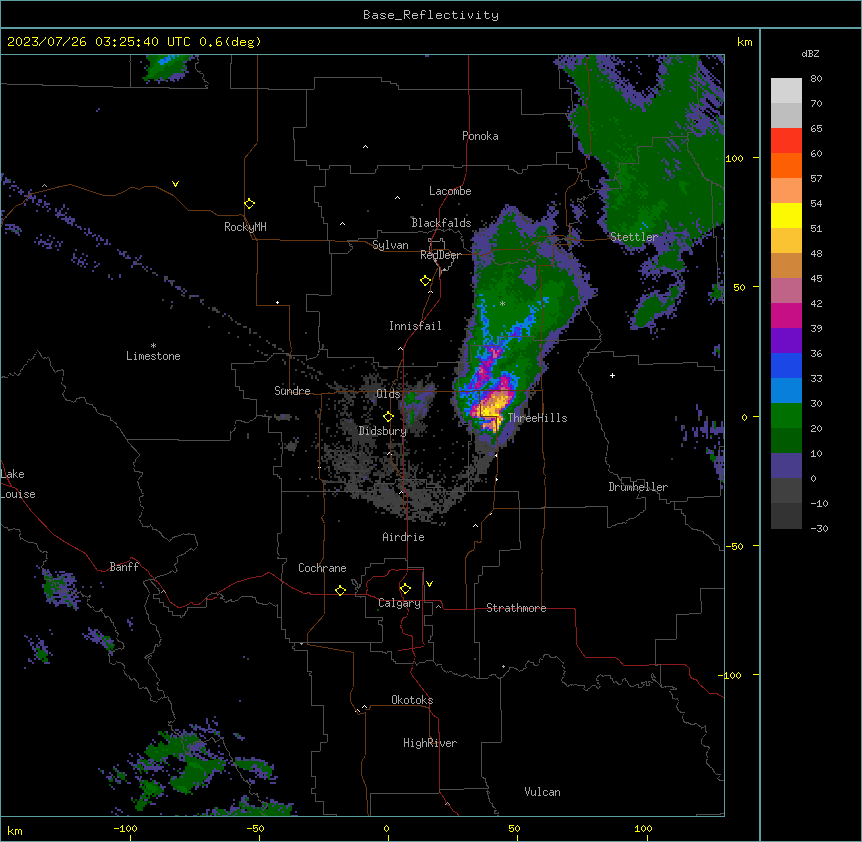
Task: Click the Ponoka city label
Action: 480,136
